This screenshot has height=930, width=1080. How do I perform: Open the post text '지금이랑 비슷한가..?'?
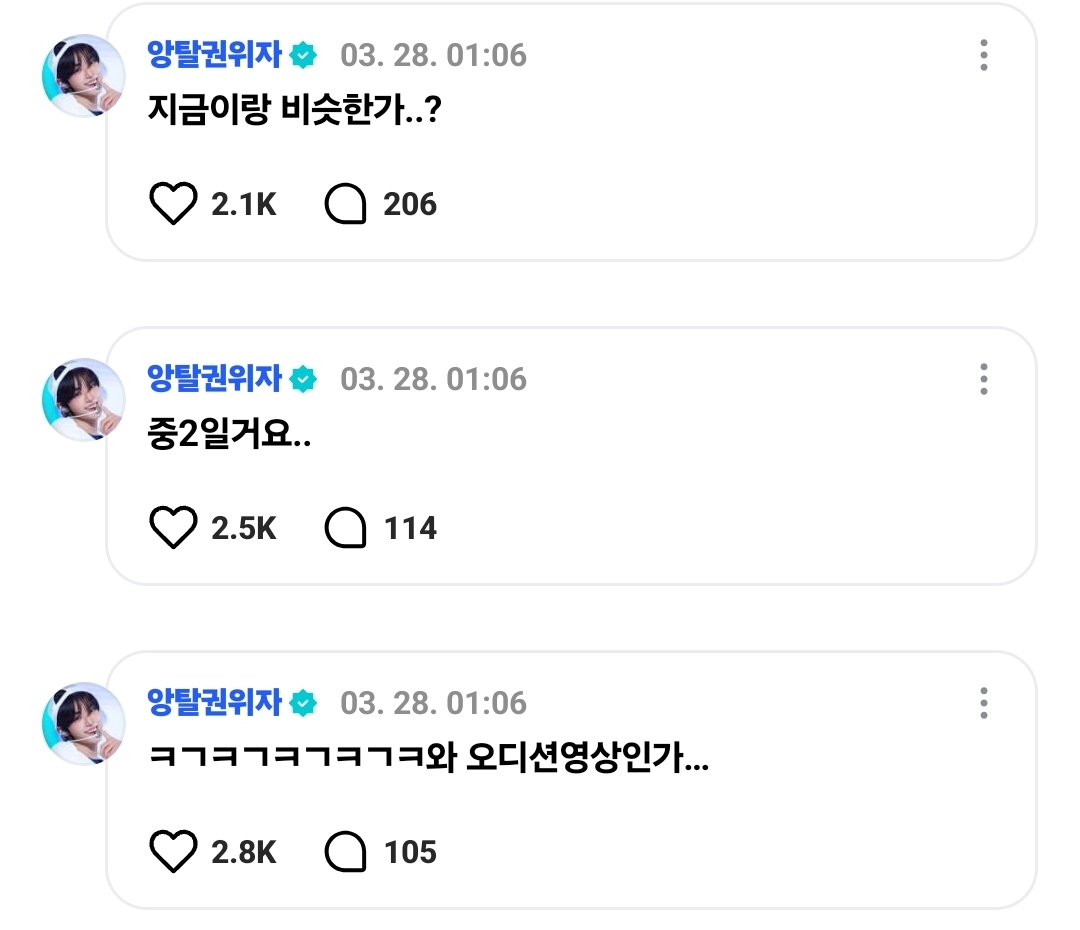tap(295, 109)
